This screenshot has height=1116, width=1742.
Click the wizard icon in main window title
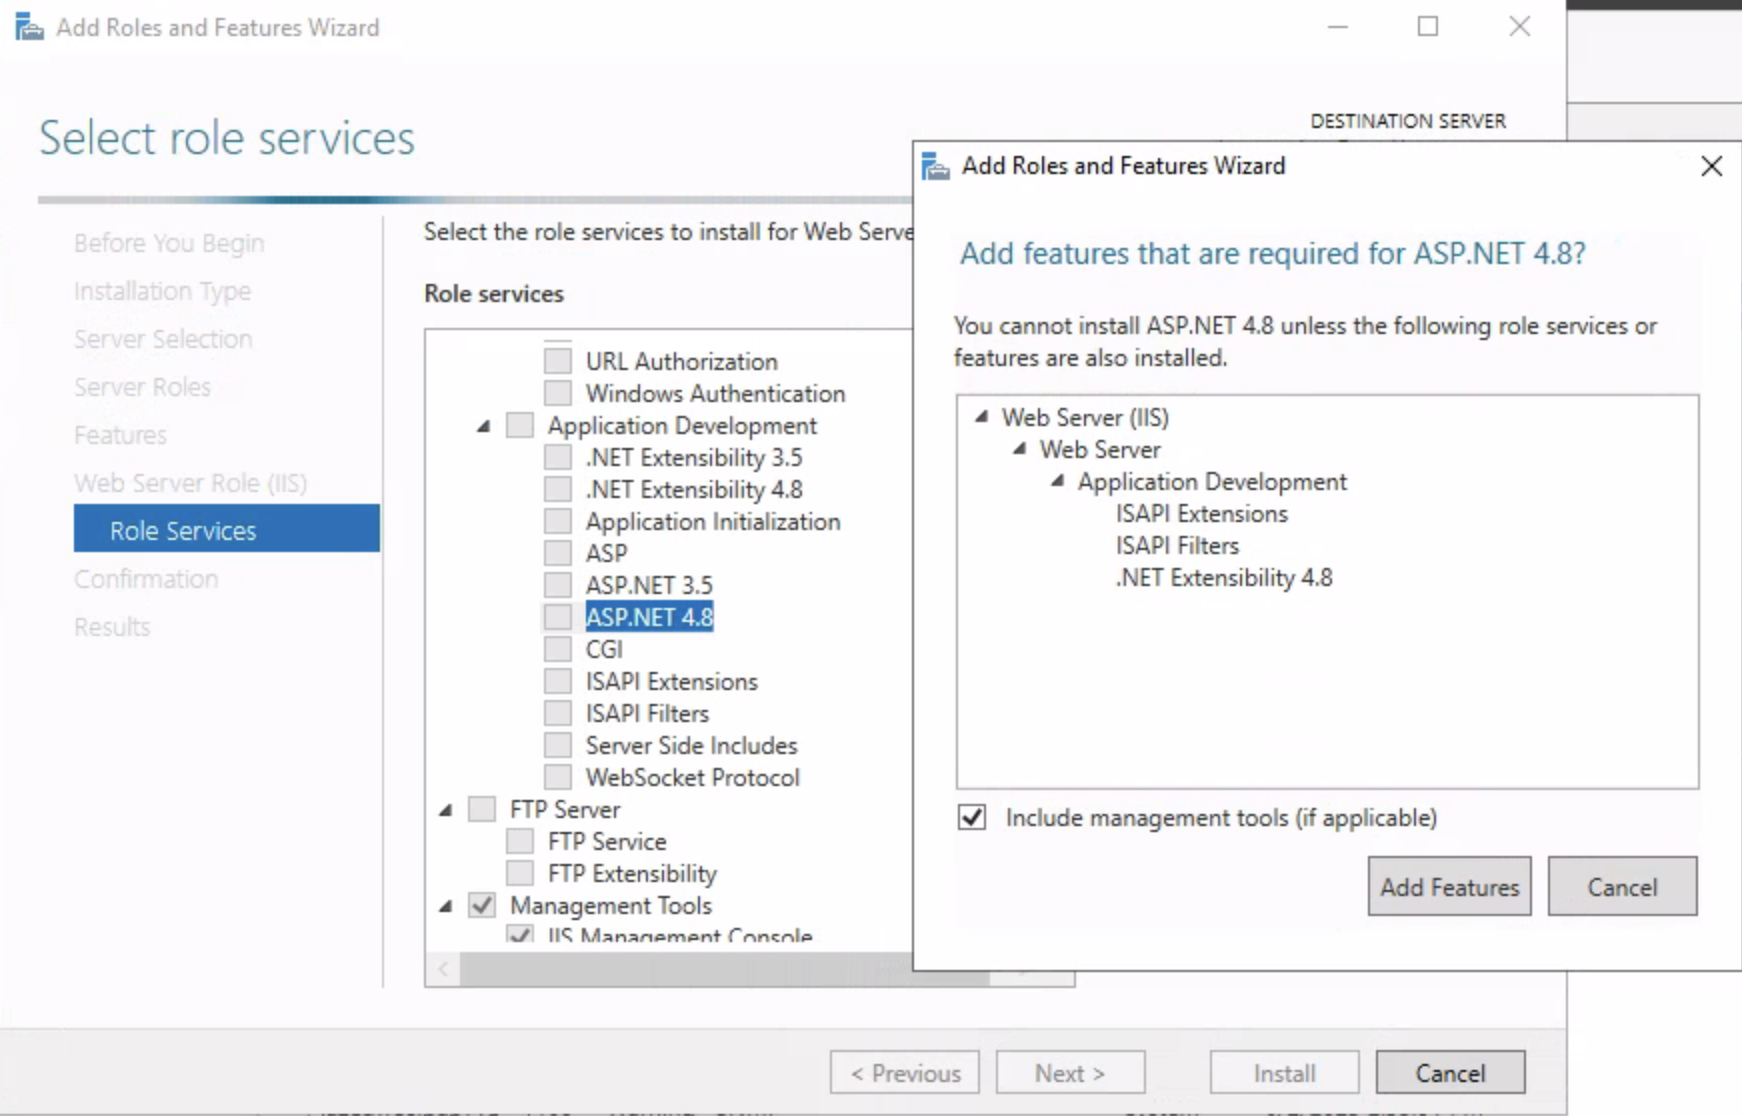[x=29, y=27]
